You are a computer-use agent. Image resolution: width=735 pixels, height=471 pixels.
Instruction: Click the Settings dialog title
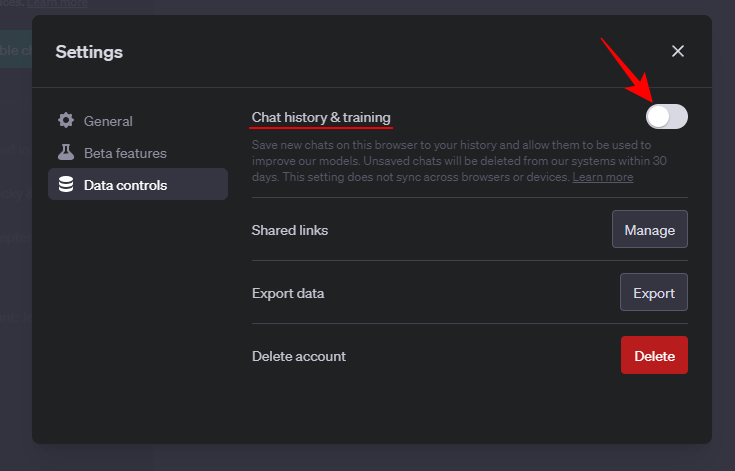(89, 51)
